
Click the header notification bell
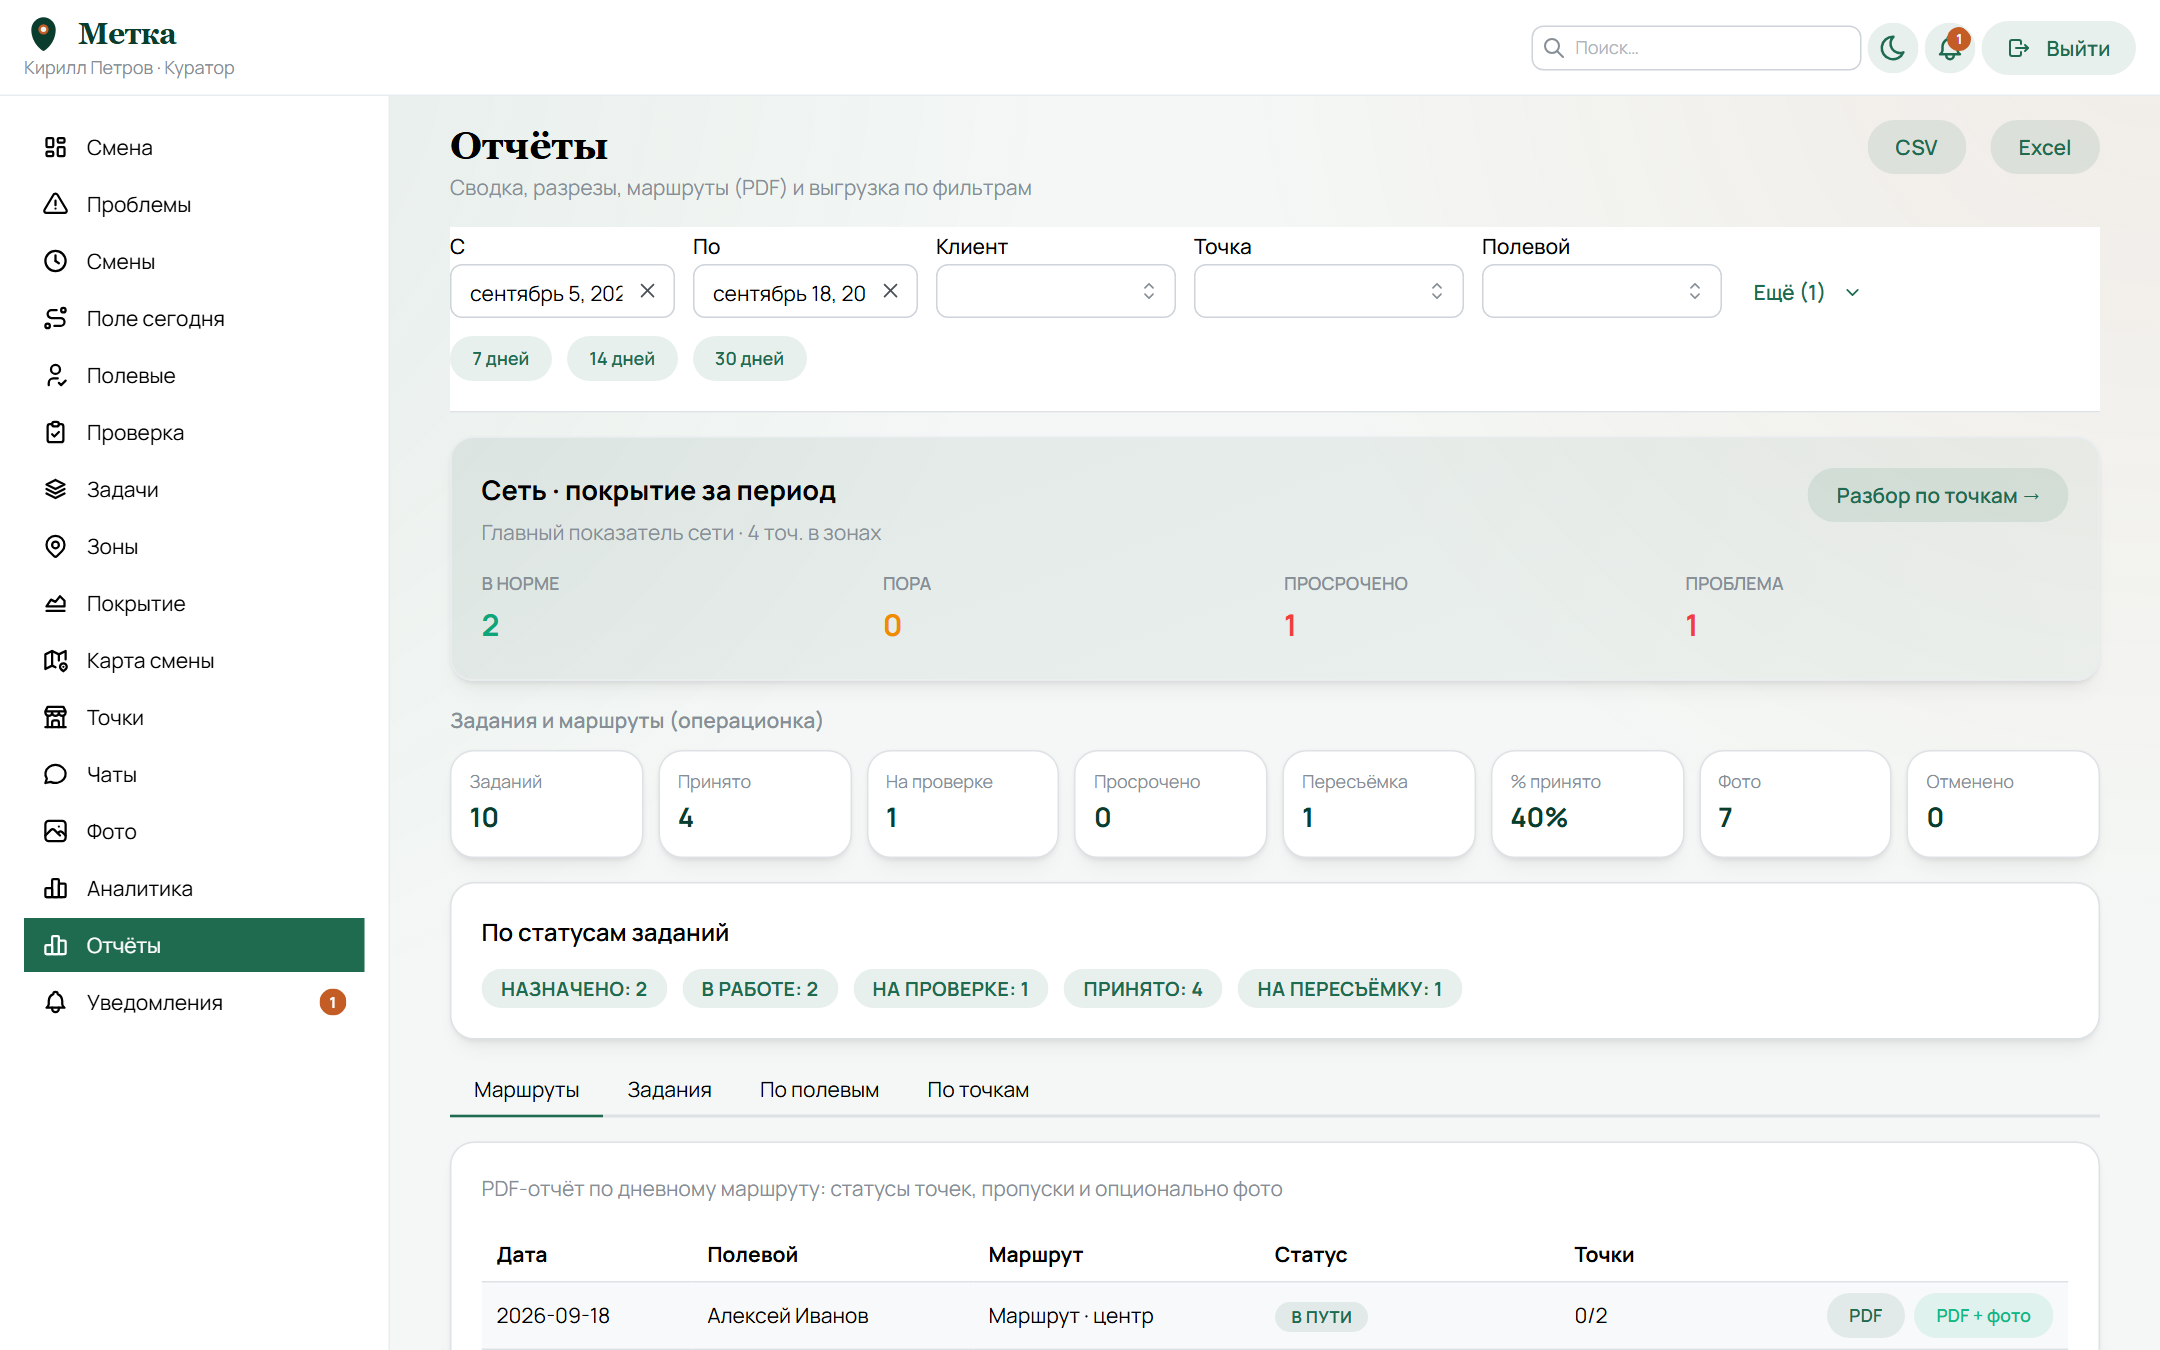[1950, 48]
